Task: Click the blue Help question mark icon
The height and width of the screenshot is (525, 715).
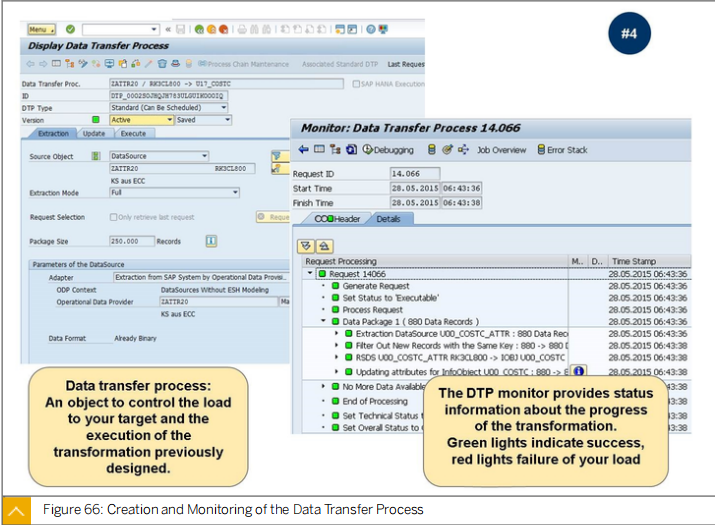Action: tap(371, 30)
